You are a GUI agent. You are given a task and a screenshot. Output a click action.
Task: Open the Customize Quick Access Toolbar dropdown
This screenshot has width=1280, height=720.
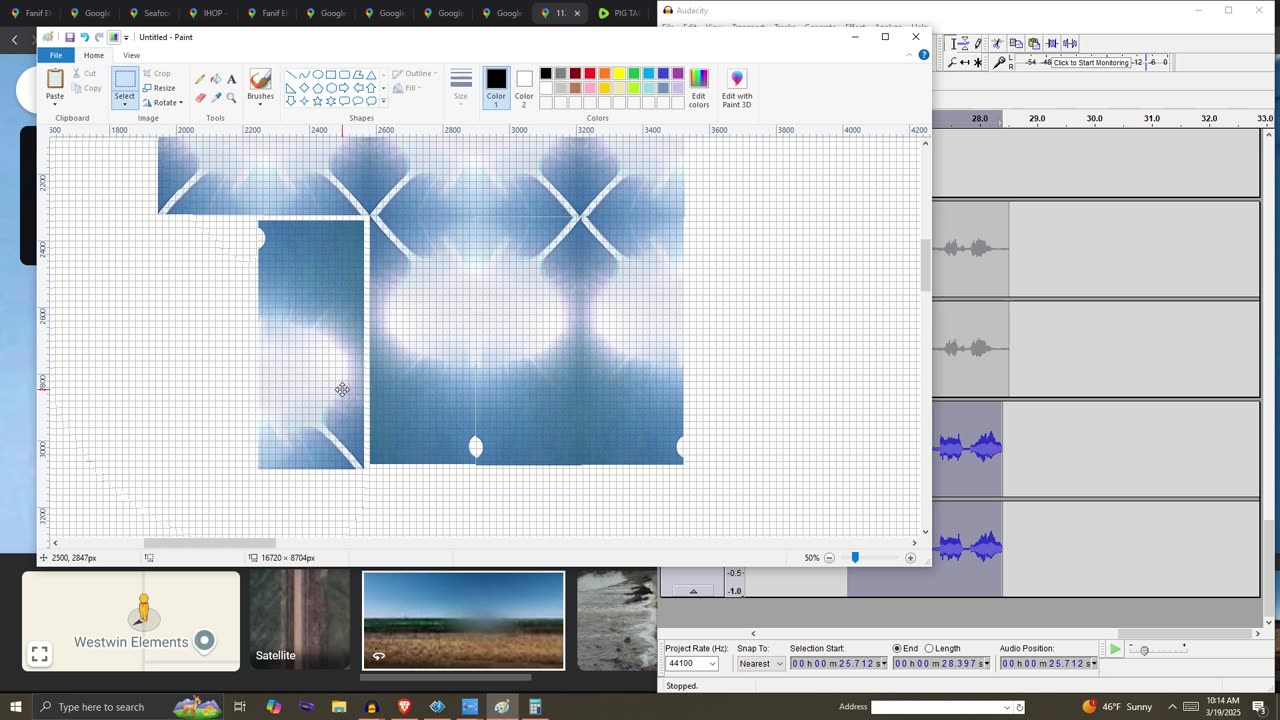point(126,38)
